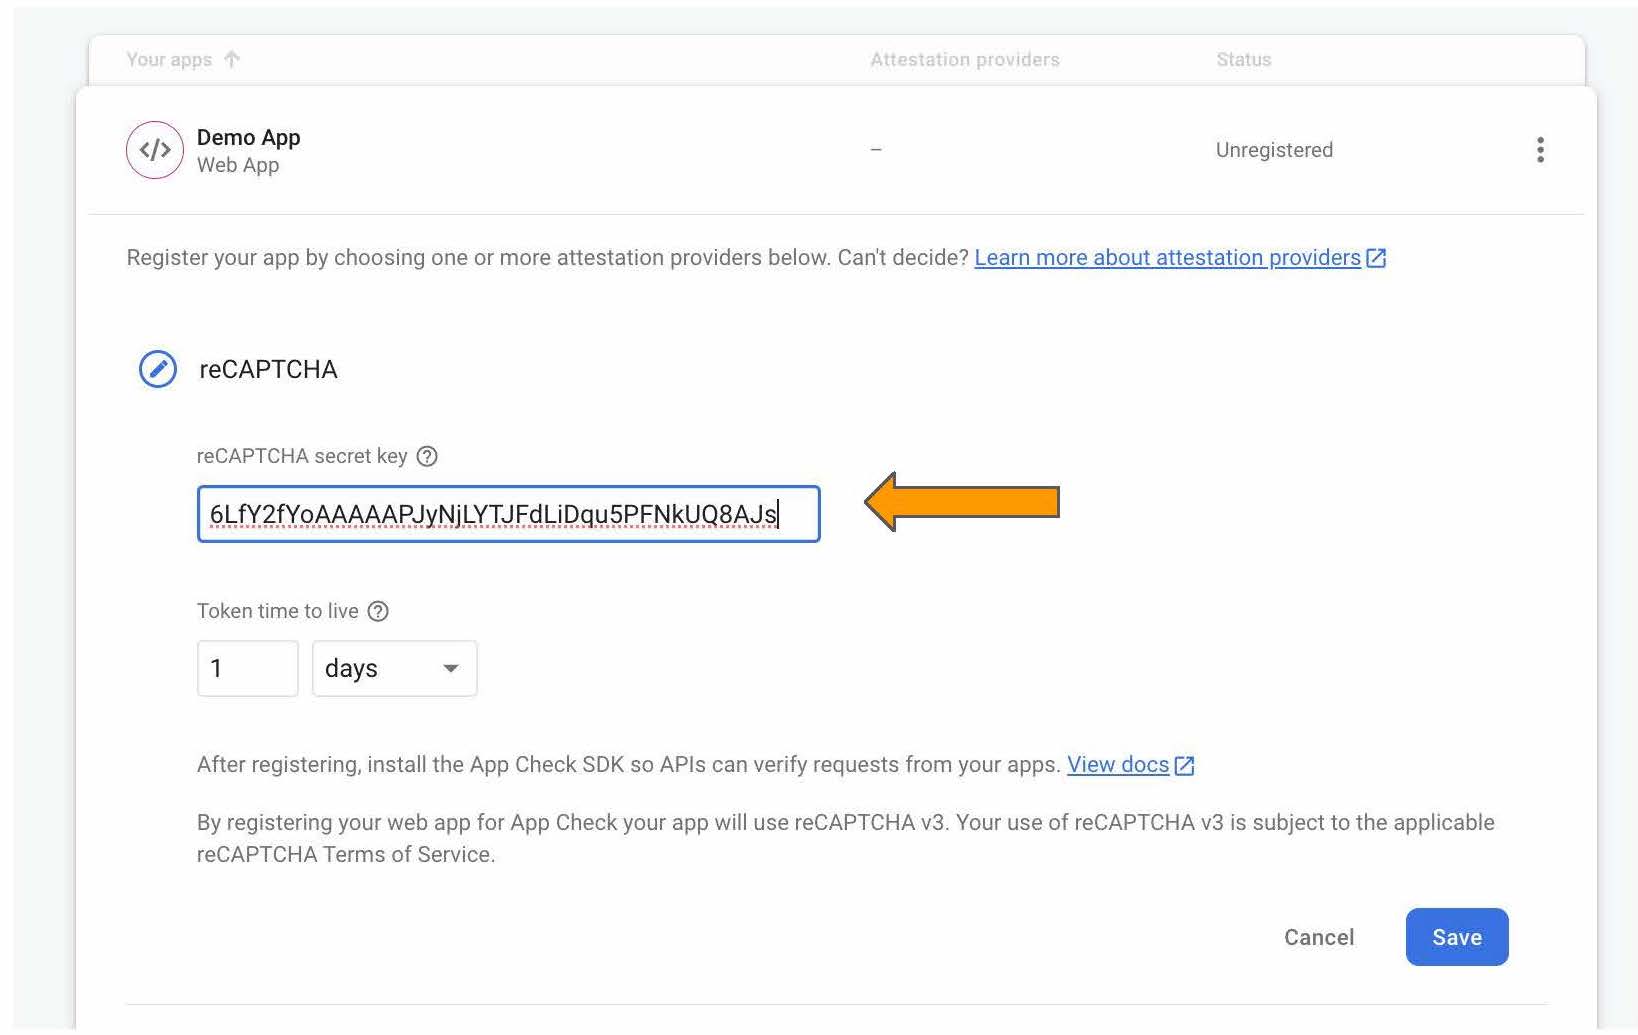Screen dimensions: 1638x1035
Task: Open the days unit dropdown
Action: (x=395, y=668)
